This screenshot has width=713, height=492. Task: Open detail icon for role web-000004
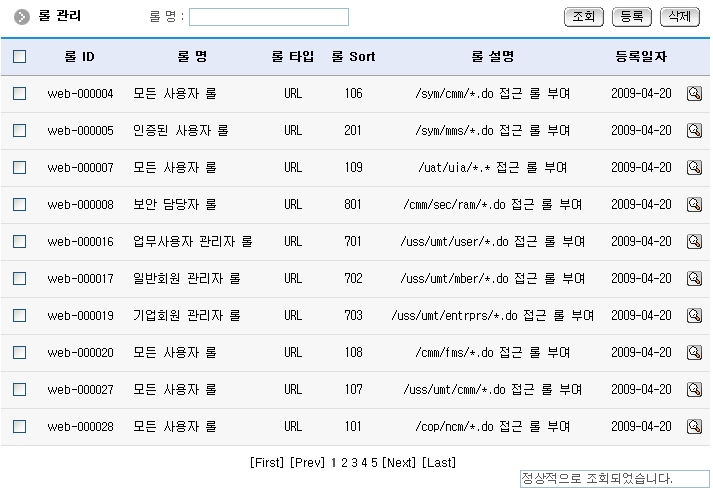694,93
